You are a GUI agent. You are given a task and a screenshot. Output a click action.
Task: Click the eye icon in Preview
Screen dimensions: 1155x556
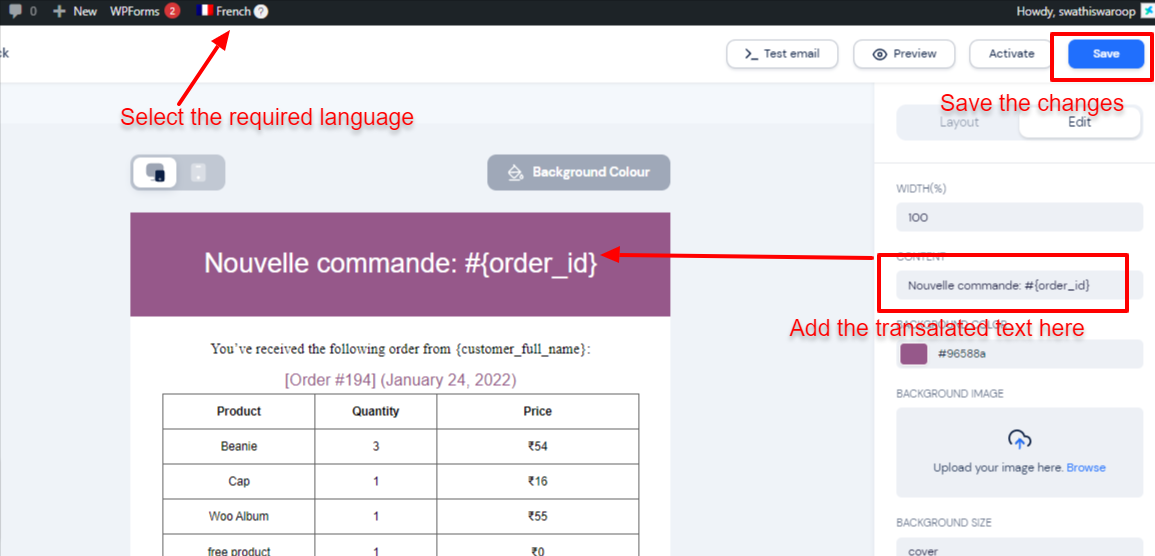coord(880,54)
